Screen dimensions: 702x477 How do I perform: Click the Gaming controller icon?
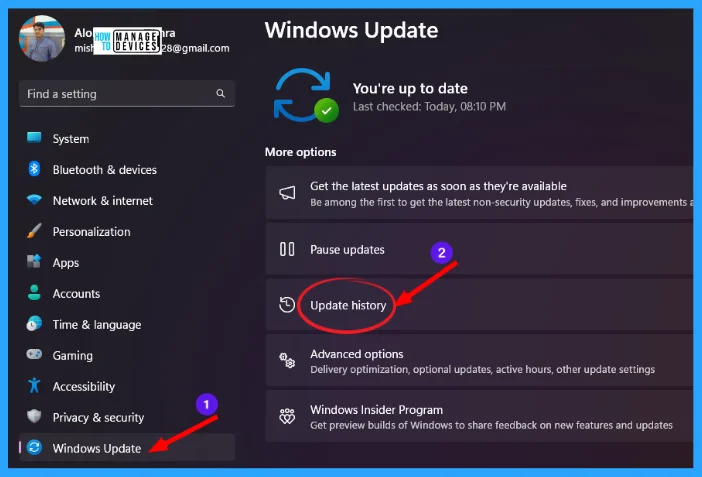point(34,354)
